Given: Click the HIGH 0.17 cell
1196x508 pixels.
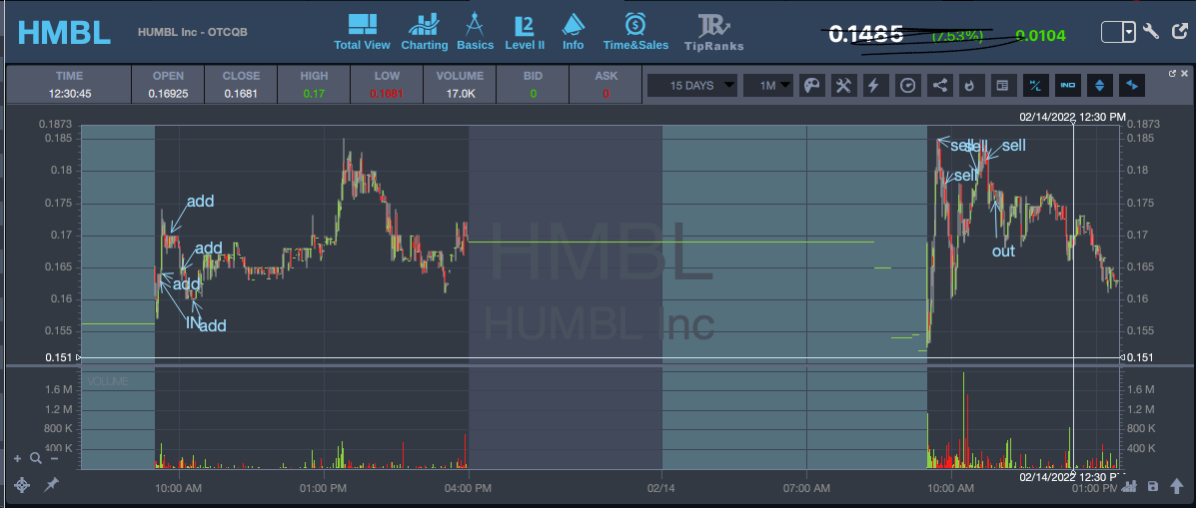Looking at the screenshot, I should coord(313,85).
